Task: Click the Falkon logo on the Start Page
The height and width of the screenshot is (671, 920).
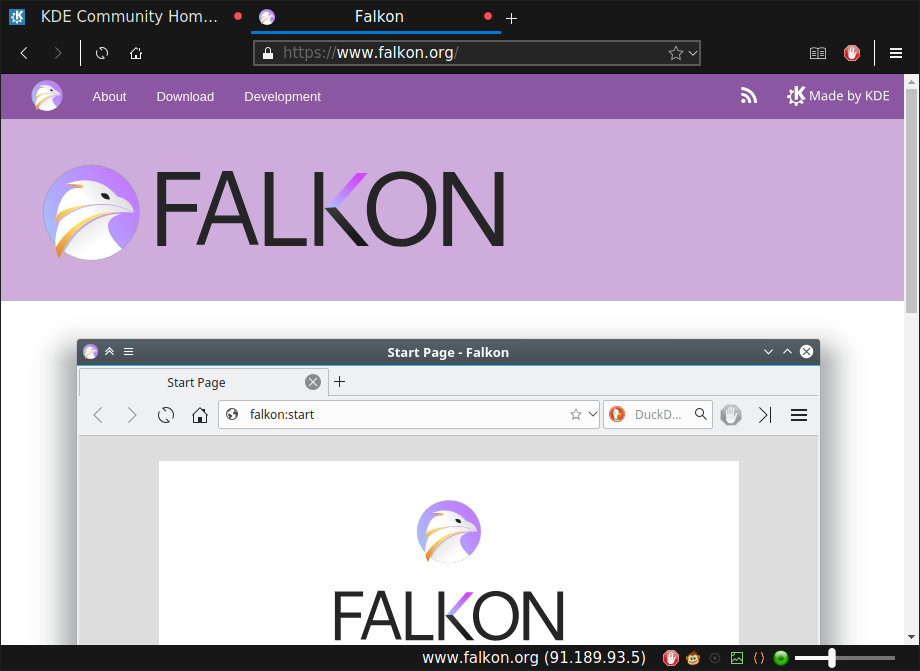Action: (449, 531)
